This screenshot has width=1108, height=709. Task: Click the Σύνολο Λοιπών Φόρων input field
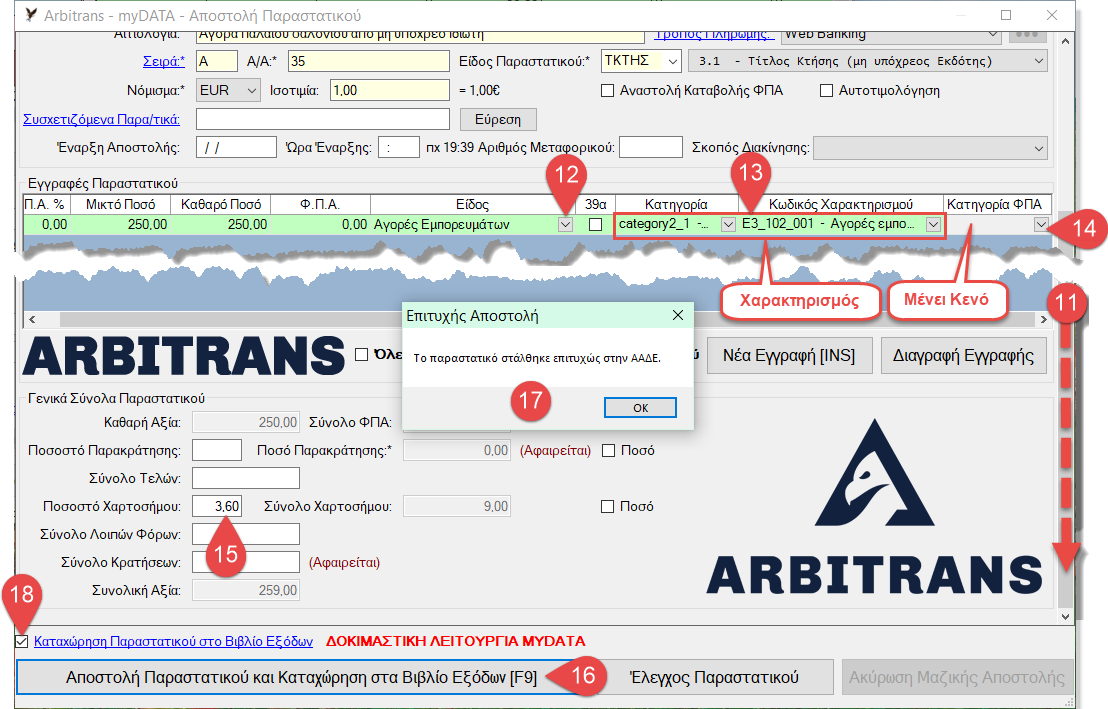click(x=246, y=534)
